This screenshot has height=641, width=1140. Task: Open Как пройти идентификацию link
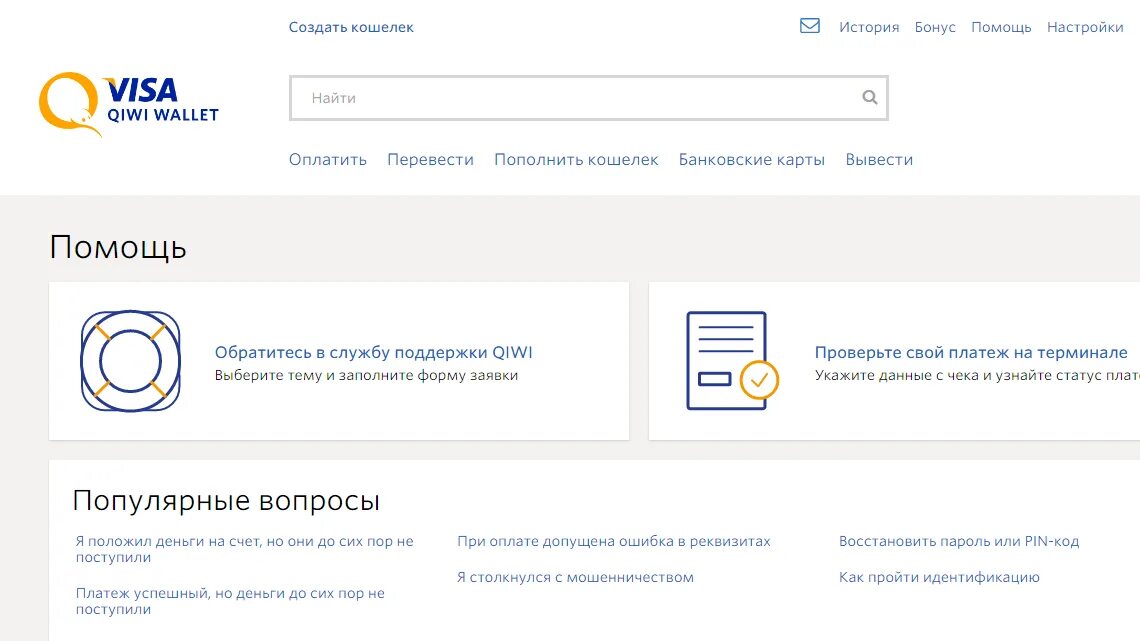point(939,578)
